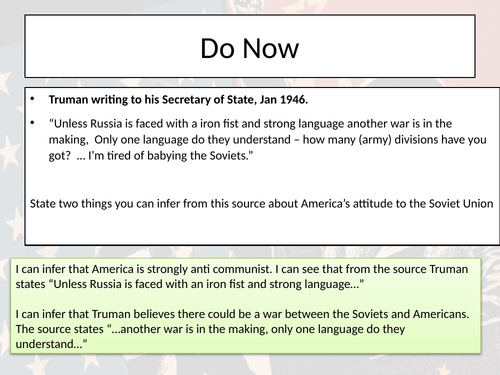Viewport: 500px width, 375px height.
Task: Click the first bullet point marker
Action: point(32,99)
